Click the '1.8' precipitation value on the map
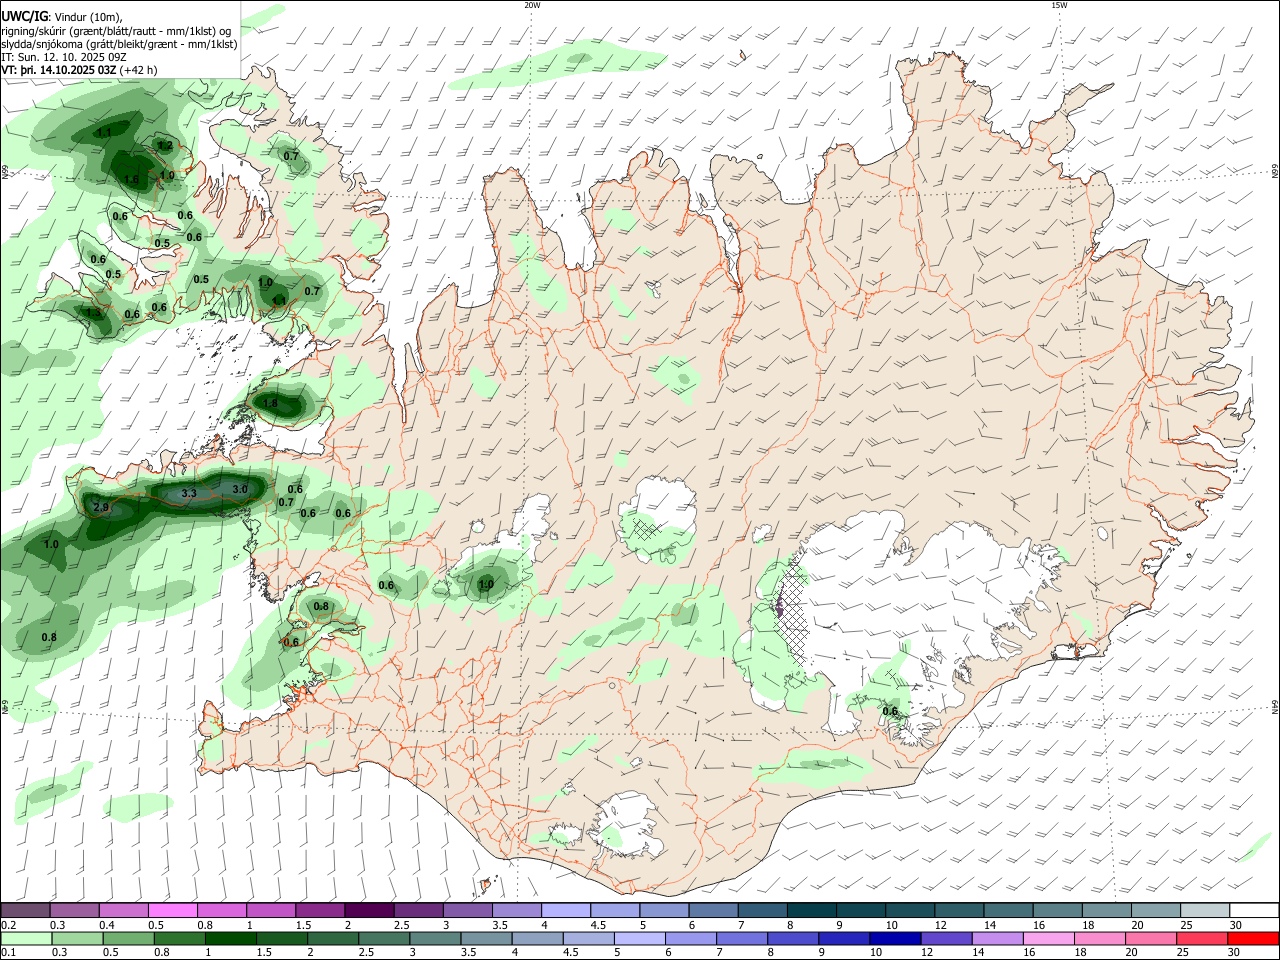Viewport: 1280px width, 960px height. click(x=270, y=404)
